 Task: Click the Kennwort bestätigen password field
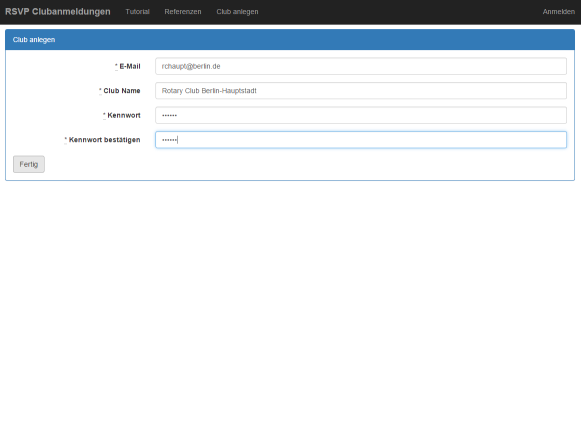coord(361,140)
